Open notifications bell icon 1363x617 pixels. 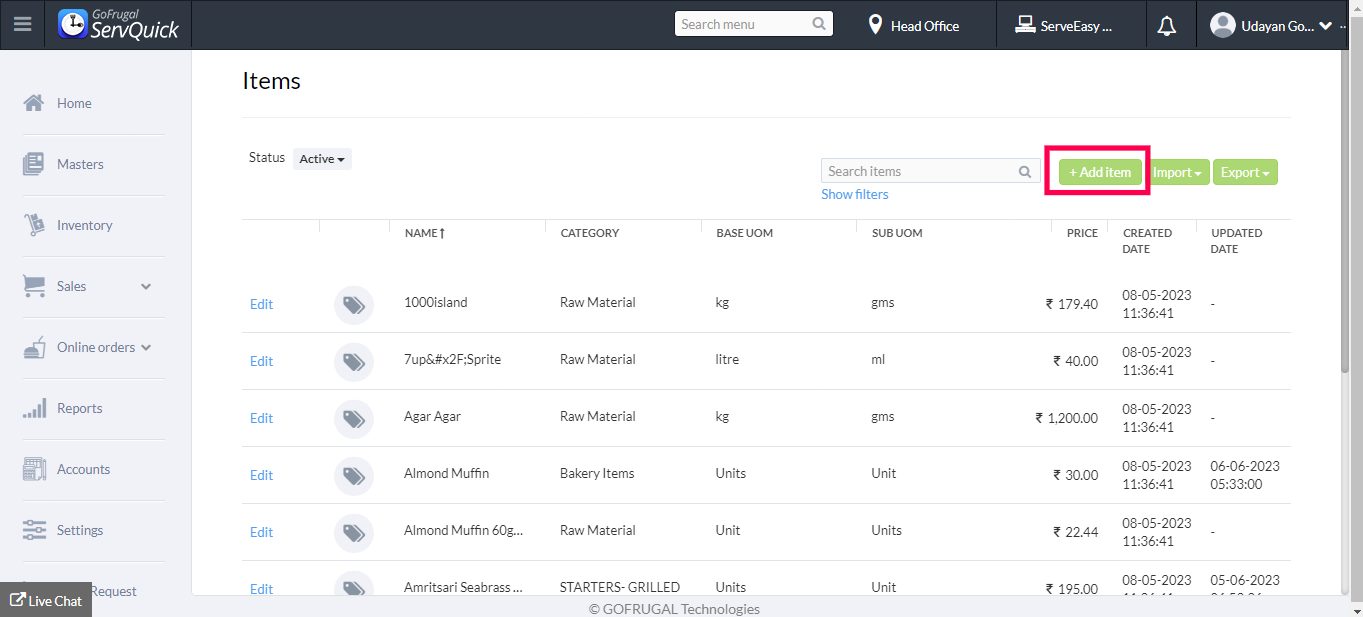(1166, 26)
